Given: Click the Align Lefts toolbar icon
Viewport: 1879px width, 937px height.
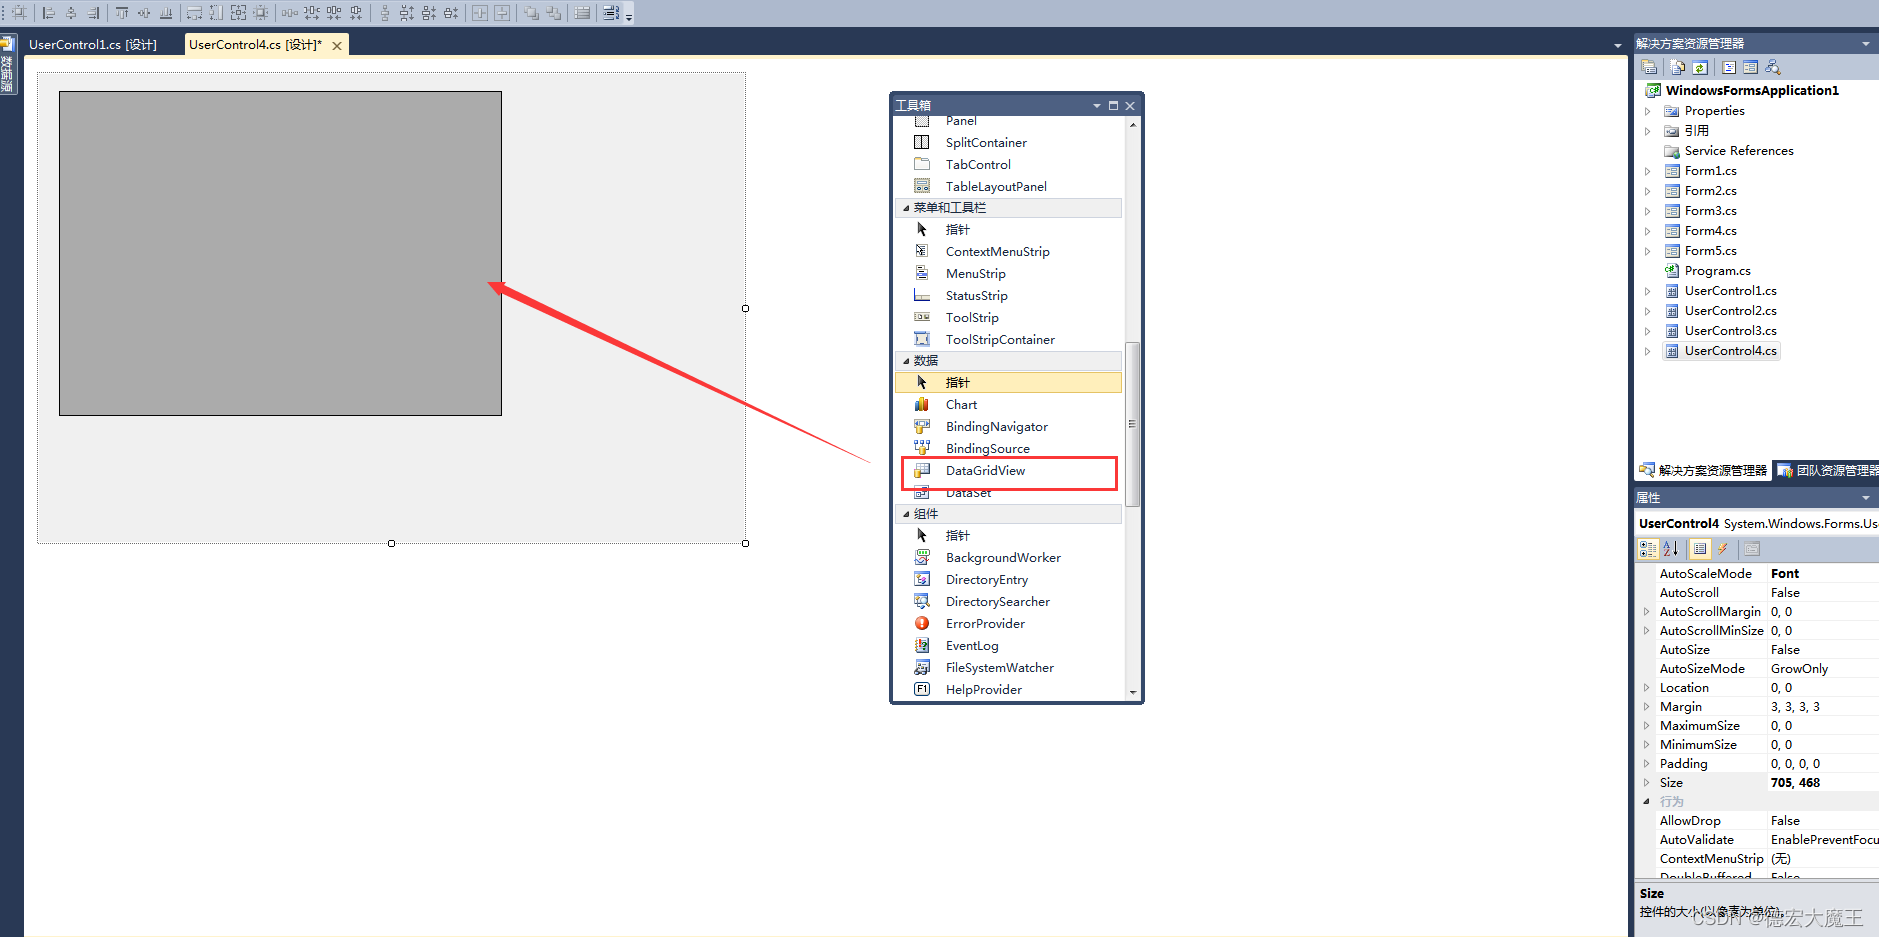Looking at the screenshot, I should [48, 13].
